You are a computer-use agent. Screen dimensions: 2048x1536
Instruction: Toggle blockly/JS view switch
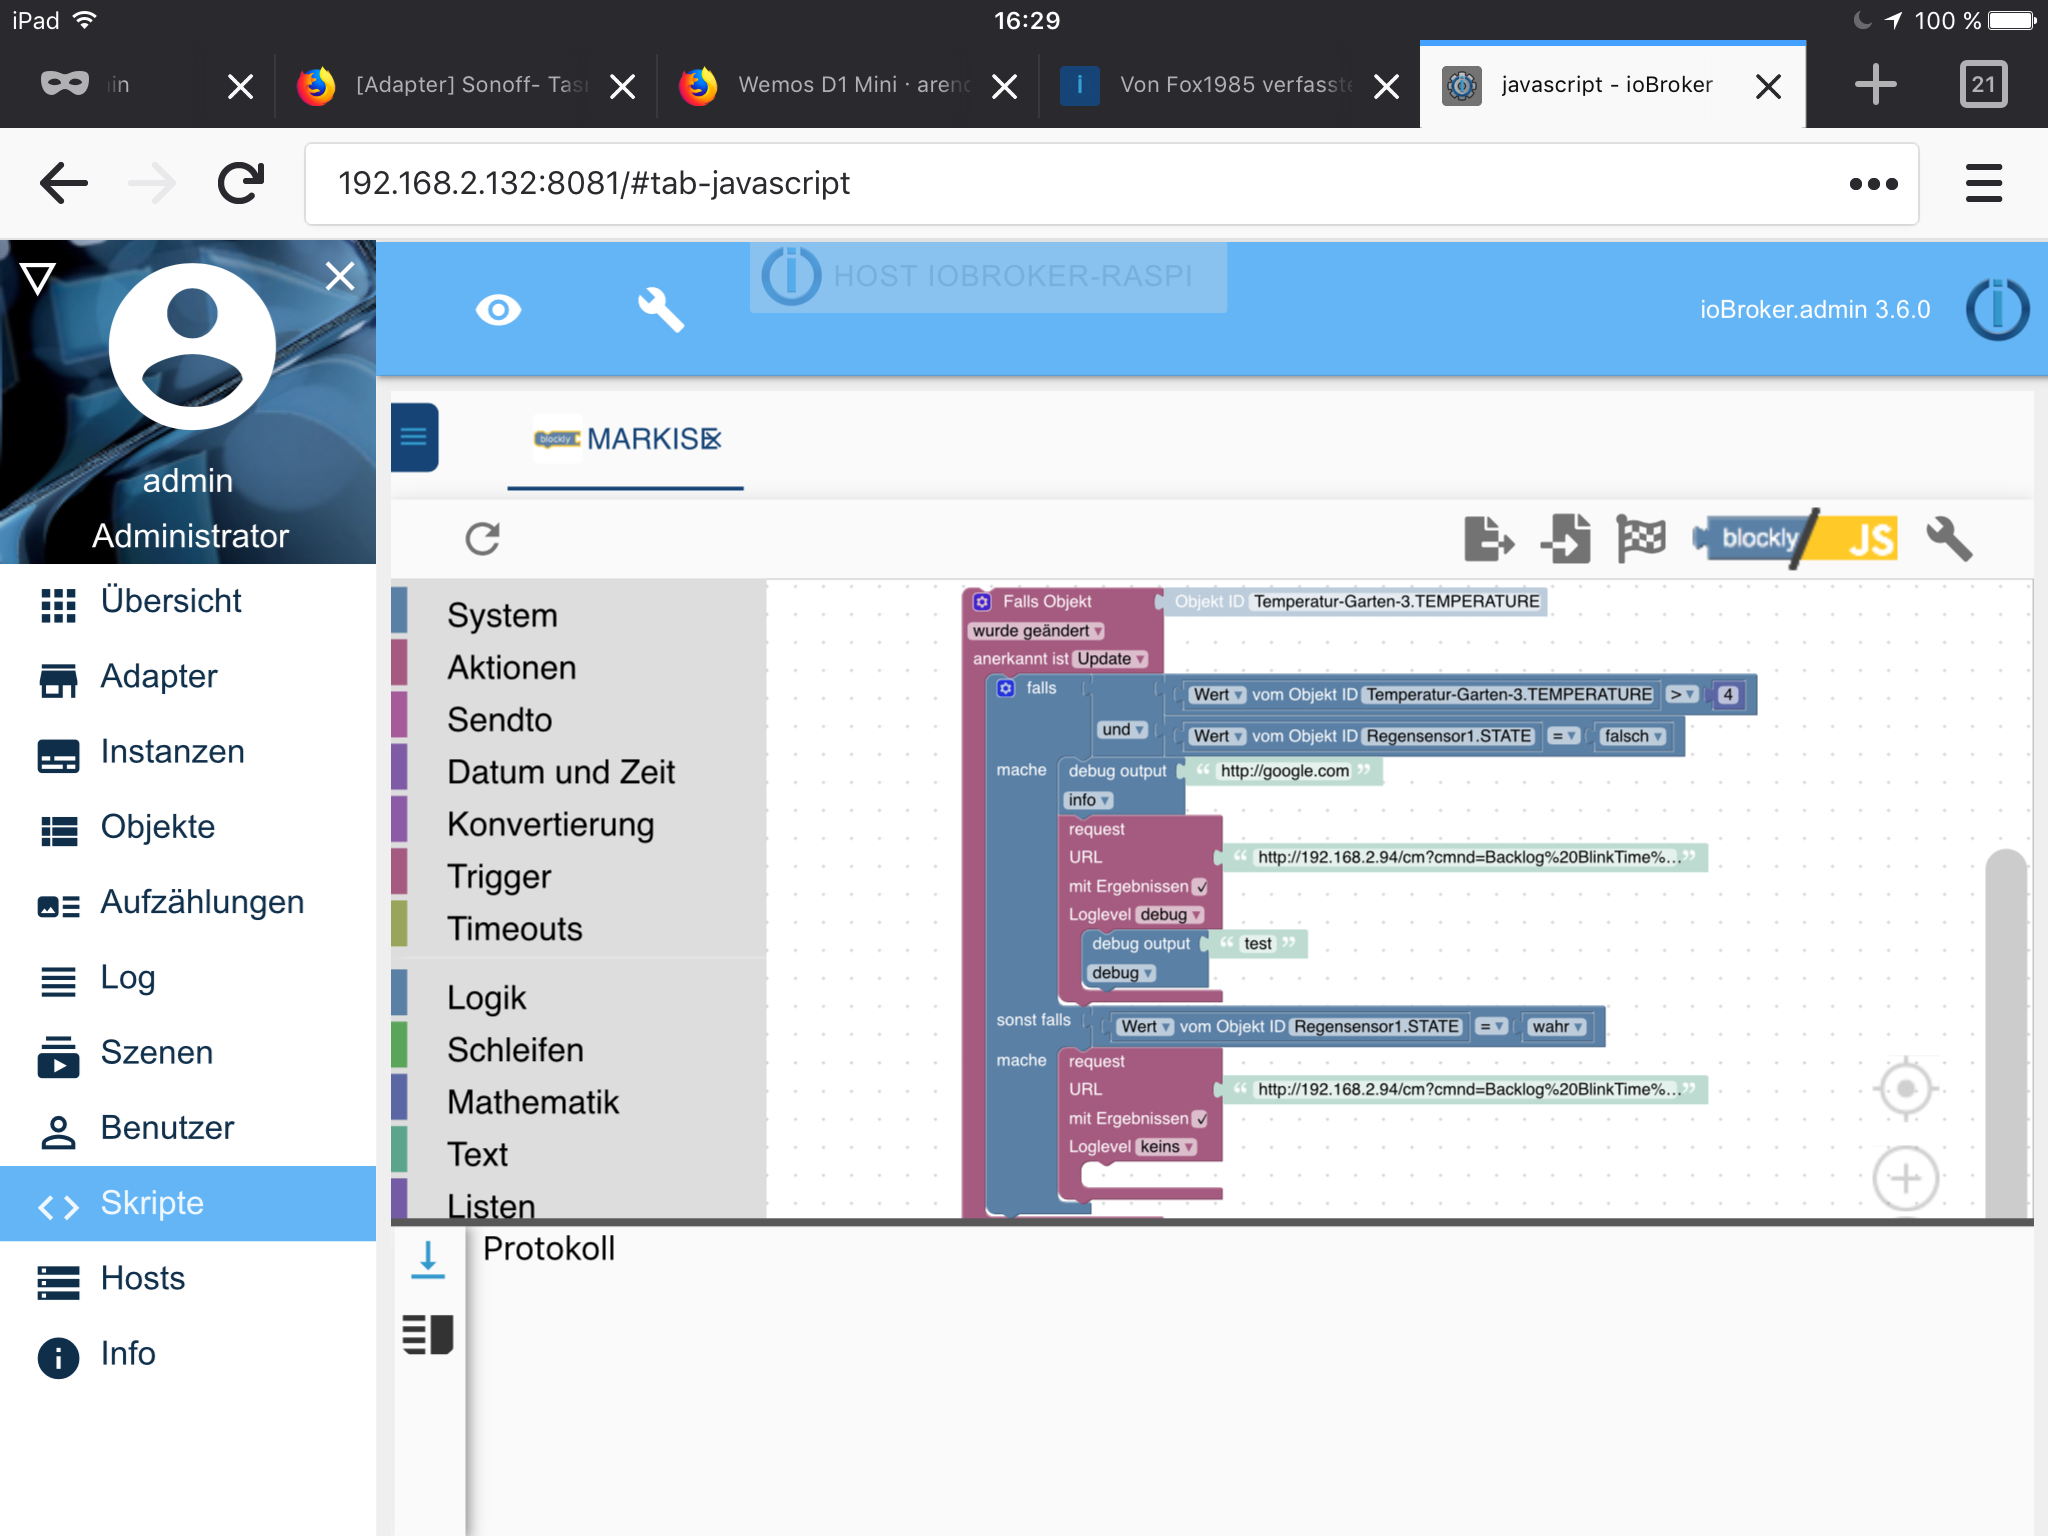[1797, 540]
